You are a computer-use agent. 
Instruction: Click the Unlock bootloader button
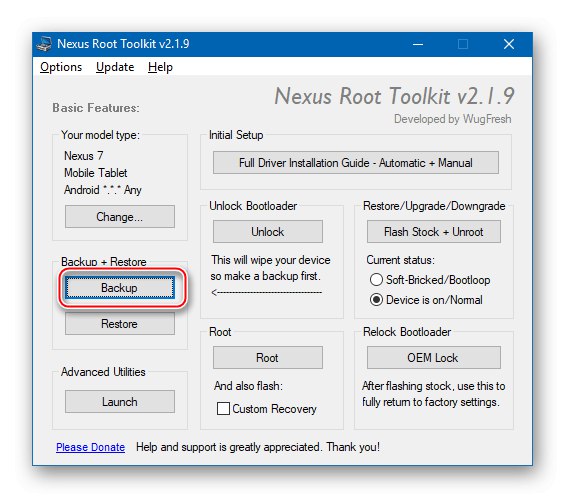pos(268,231)
